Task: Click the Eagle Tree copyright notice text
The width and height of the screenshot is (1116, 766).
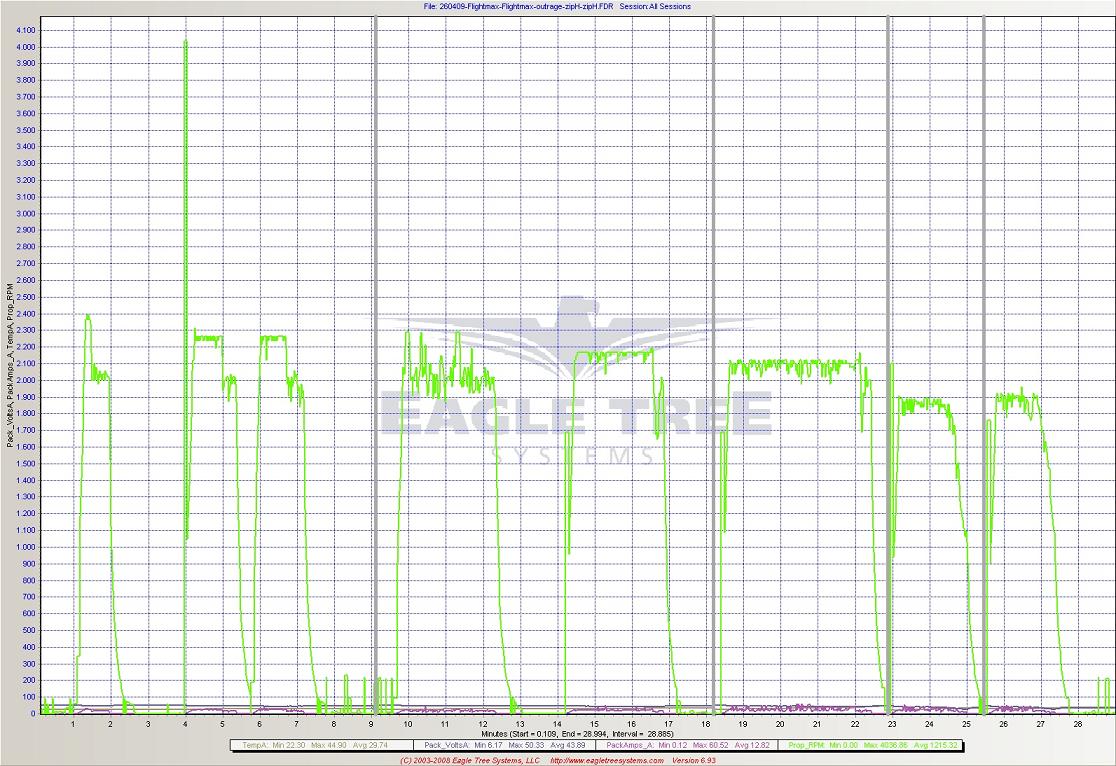Action: click(470, 760)
